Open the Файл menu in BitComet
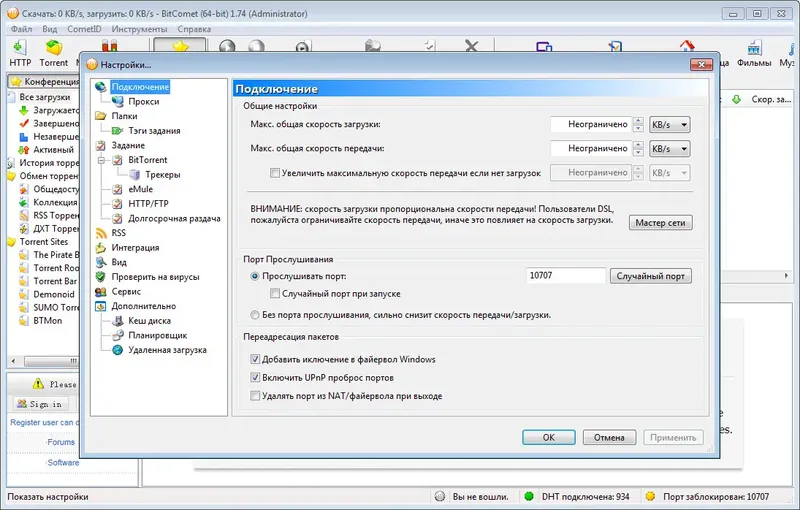Screen dimensions: 800x510 click(x=21, y=29)
